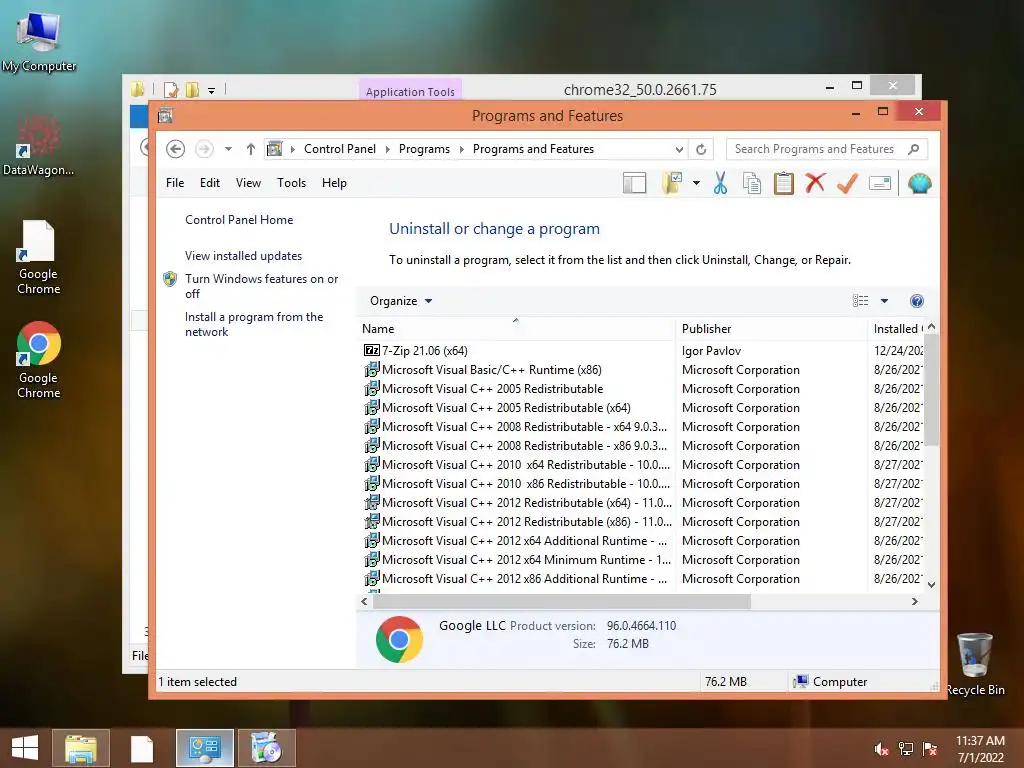Screen dimensions: 1024x768
Task: Click the Up one level arrow
Action: [251, 150]
